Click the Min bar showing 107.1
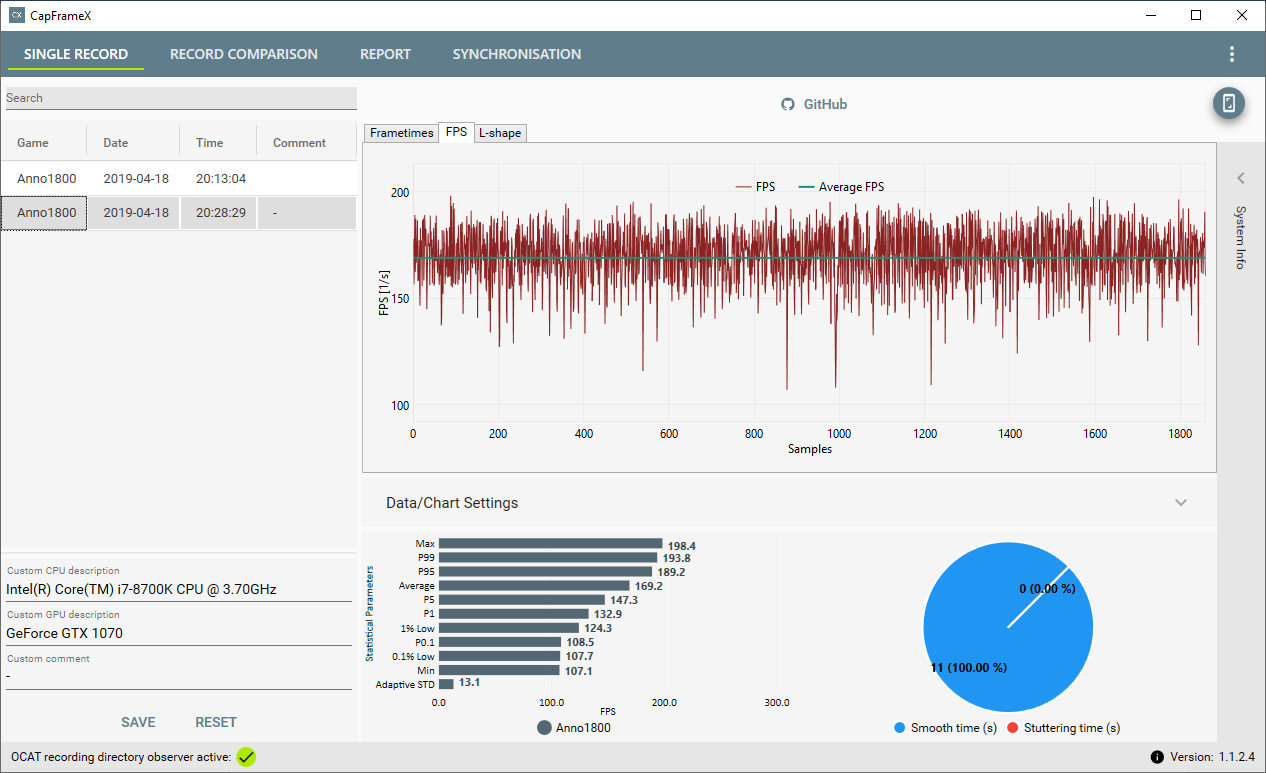This screenshot has width=1266, height=773. pos(499,670)
